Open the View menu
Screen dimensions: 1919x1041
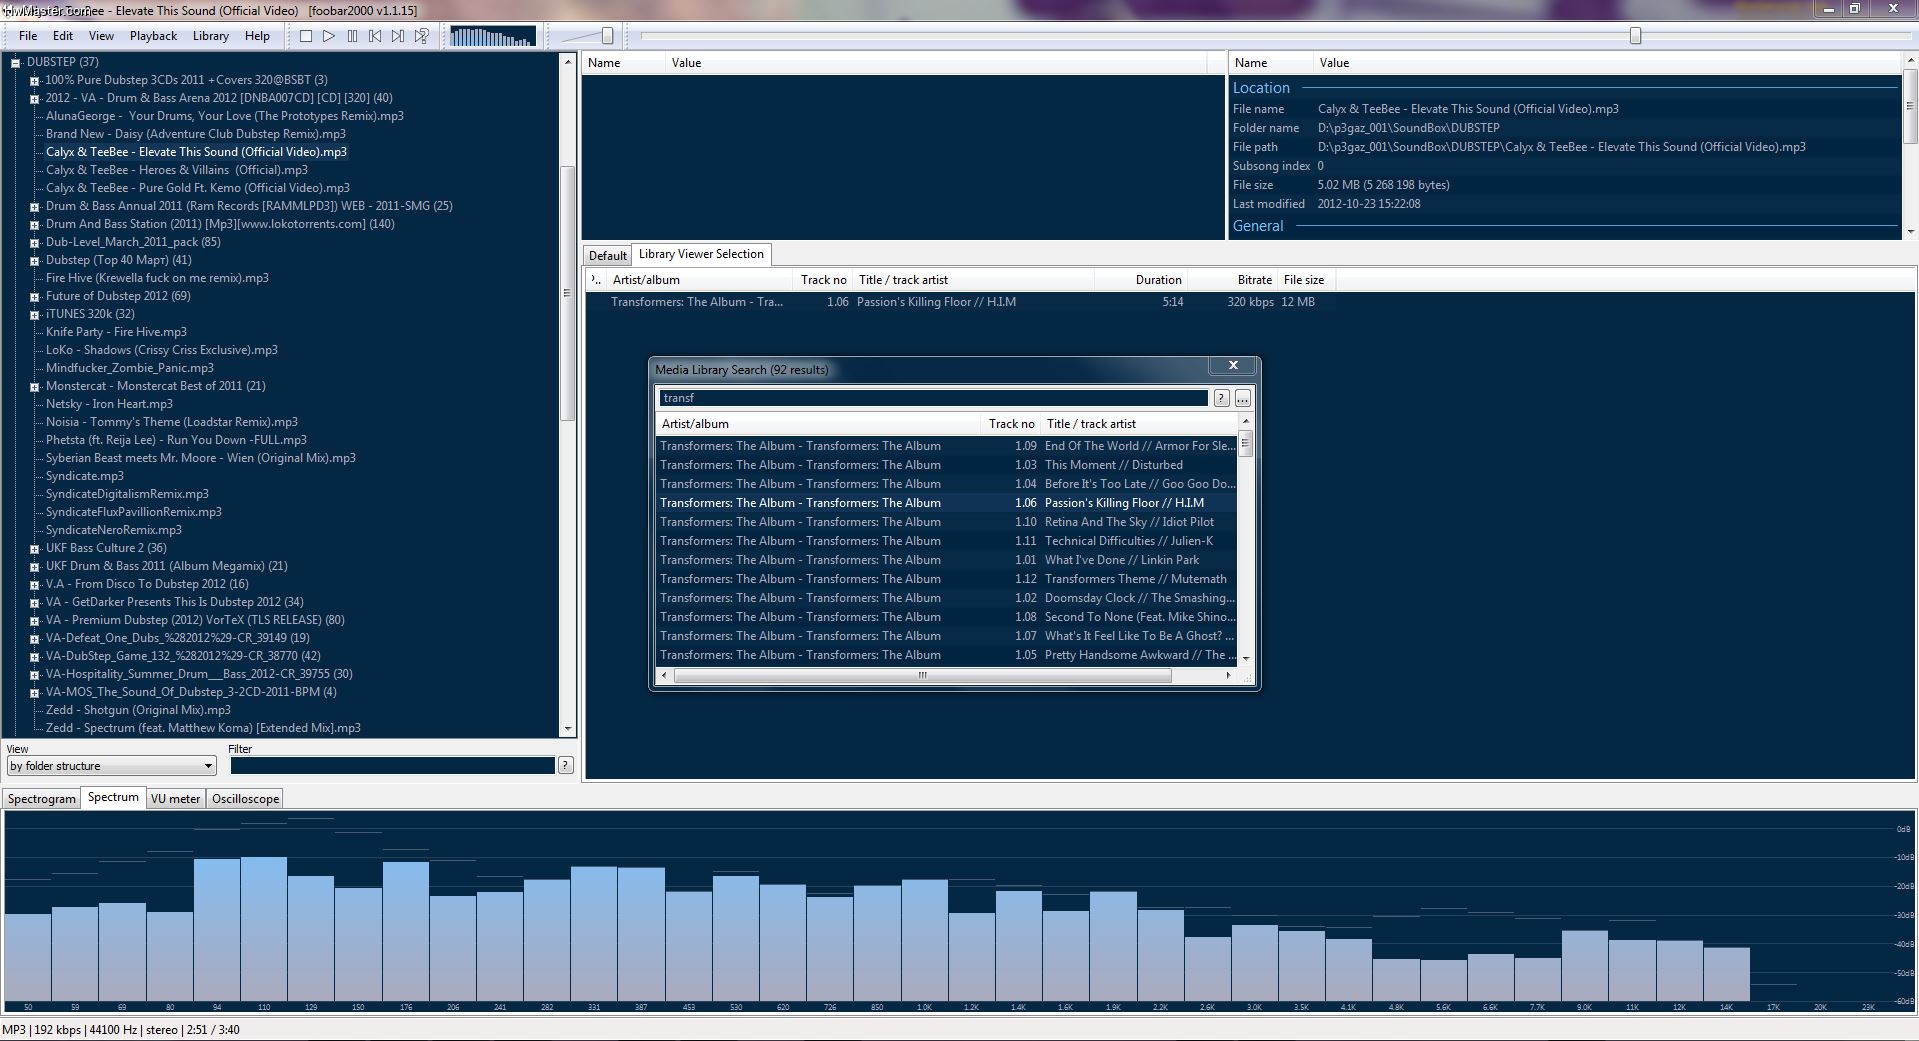click(101, 36)
